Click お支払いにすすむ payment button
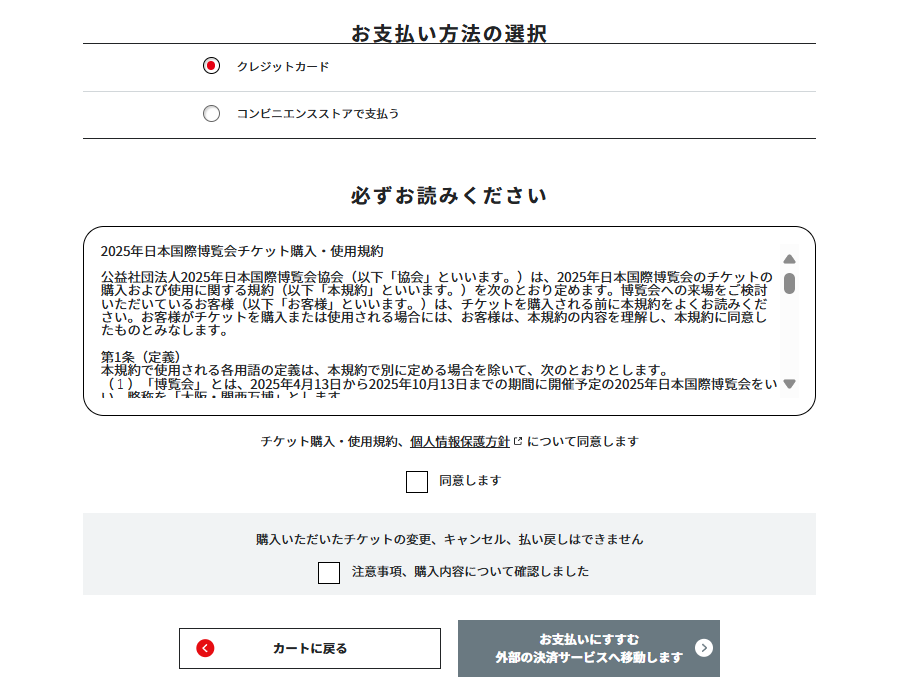This screenshot has width=920, height=697. [x=588, y=648]
